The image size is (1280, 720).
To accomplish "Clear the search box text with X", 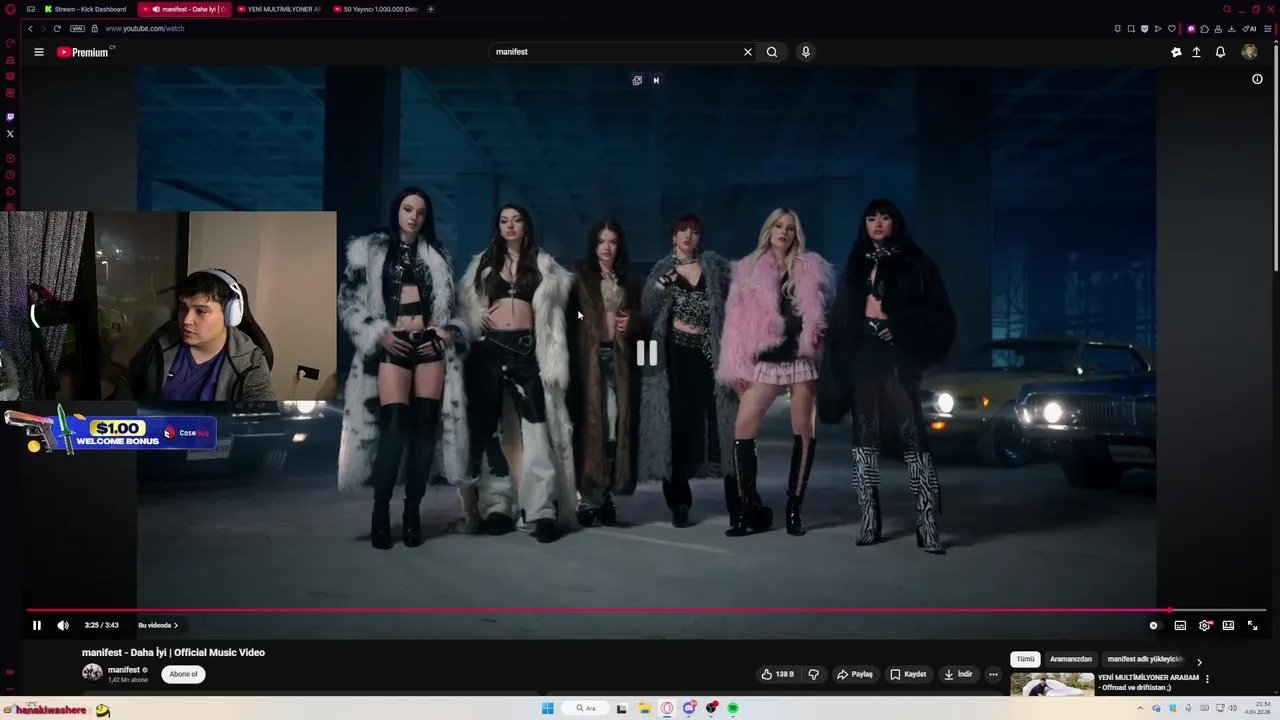I will tap(747, 52).
